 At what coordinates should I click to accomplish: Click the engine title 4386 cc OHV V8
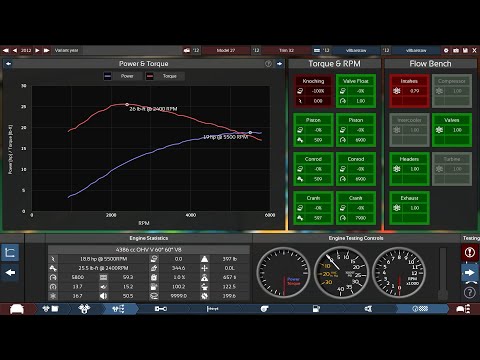coord(149,250)
